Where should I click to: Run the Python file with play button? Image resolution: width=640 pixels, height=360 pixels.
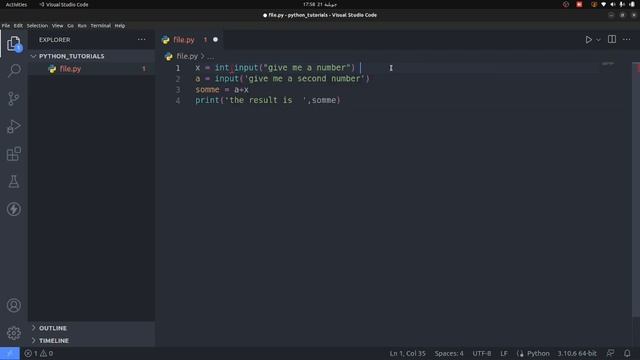588,40
